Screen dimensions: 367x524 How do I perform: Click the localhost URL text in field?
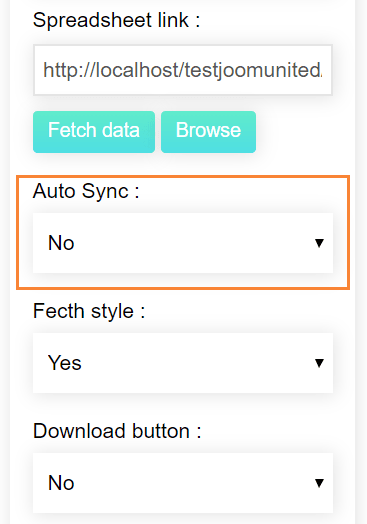tap(183, 71)
